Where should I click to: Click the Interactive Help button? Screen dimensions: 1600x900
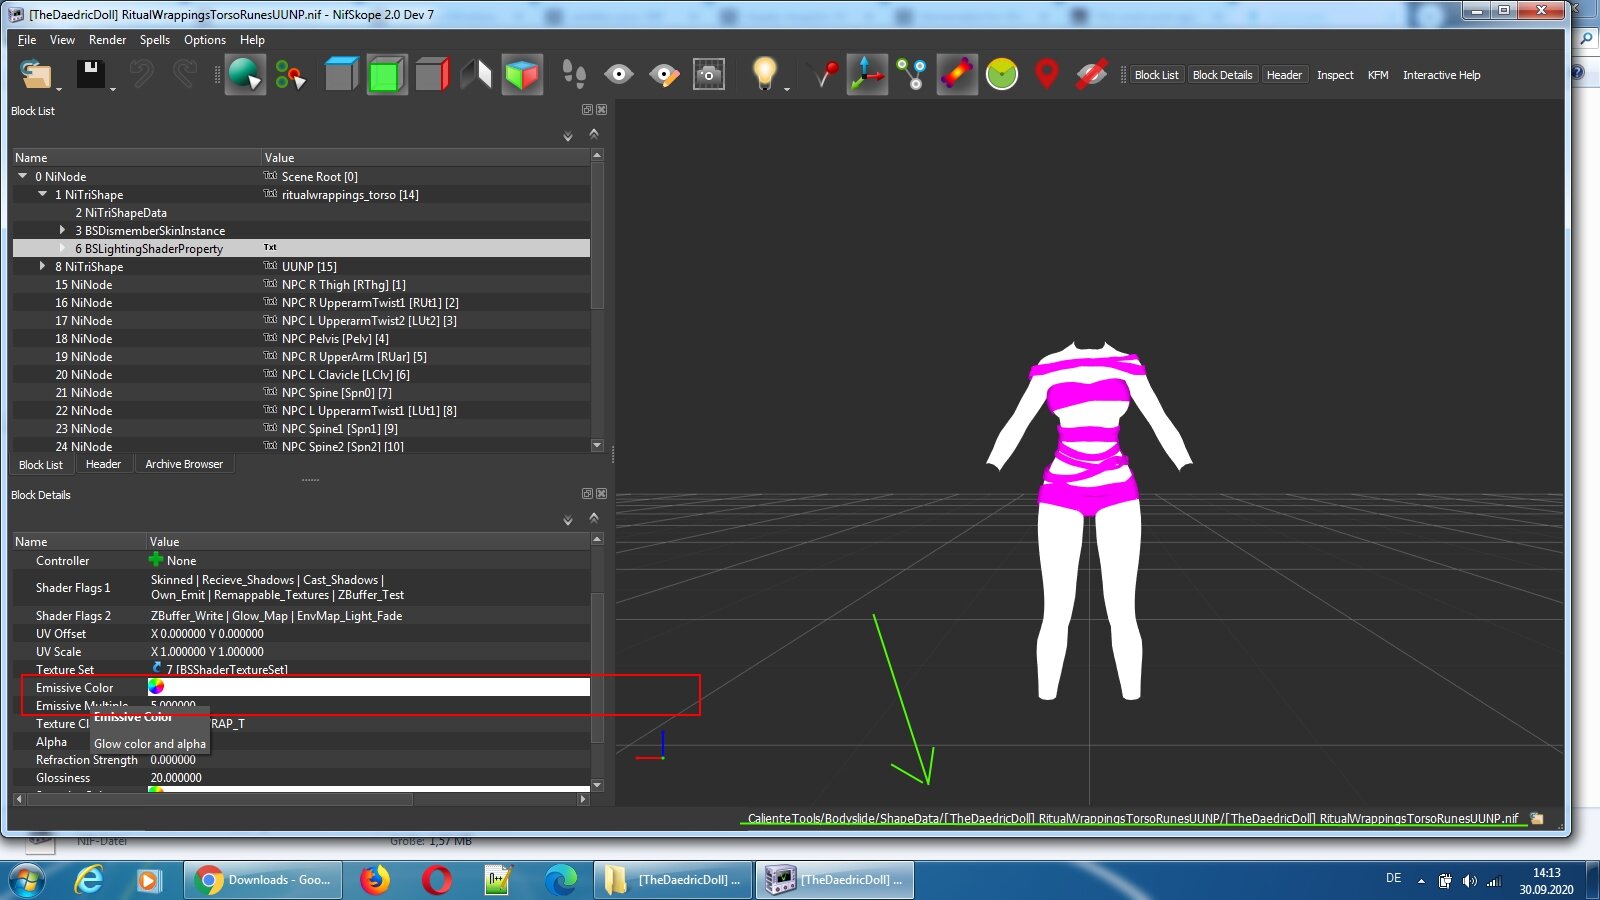[1441, 75]
